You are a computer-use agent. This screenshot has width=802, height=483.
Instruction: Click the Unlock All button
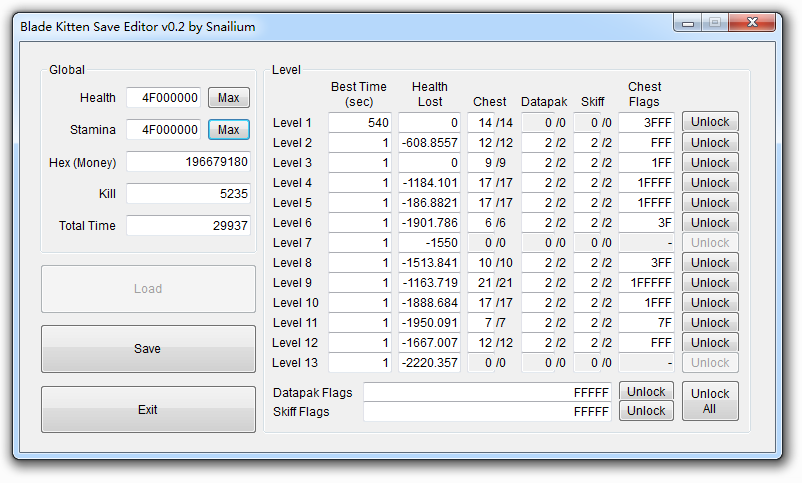(710, 401)
